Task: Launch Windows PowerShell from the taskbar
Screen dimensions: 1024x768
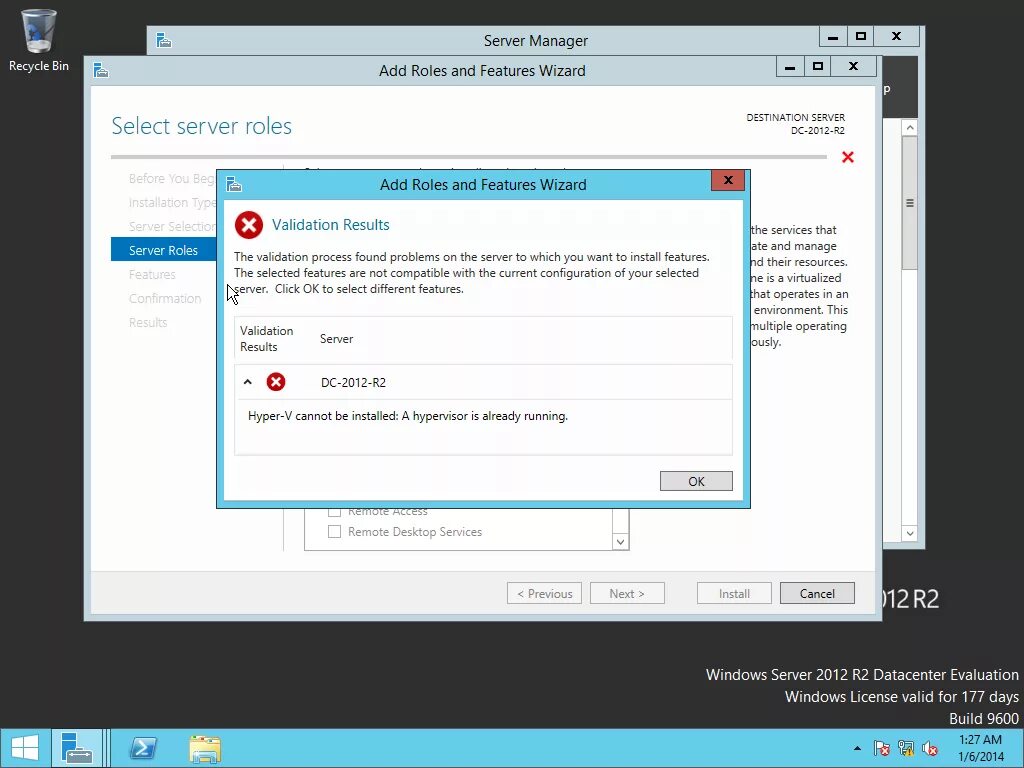Action: point(142,748)
